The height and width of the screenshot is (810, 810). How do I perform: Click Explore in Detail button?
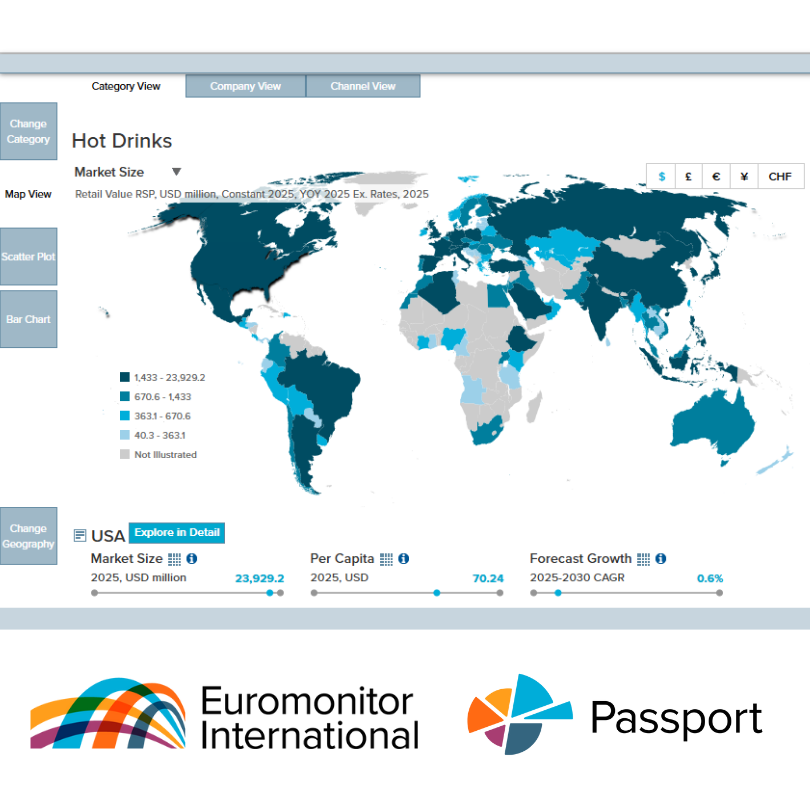[x=177, y=533]
